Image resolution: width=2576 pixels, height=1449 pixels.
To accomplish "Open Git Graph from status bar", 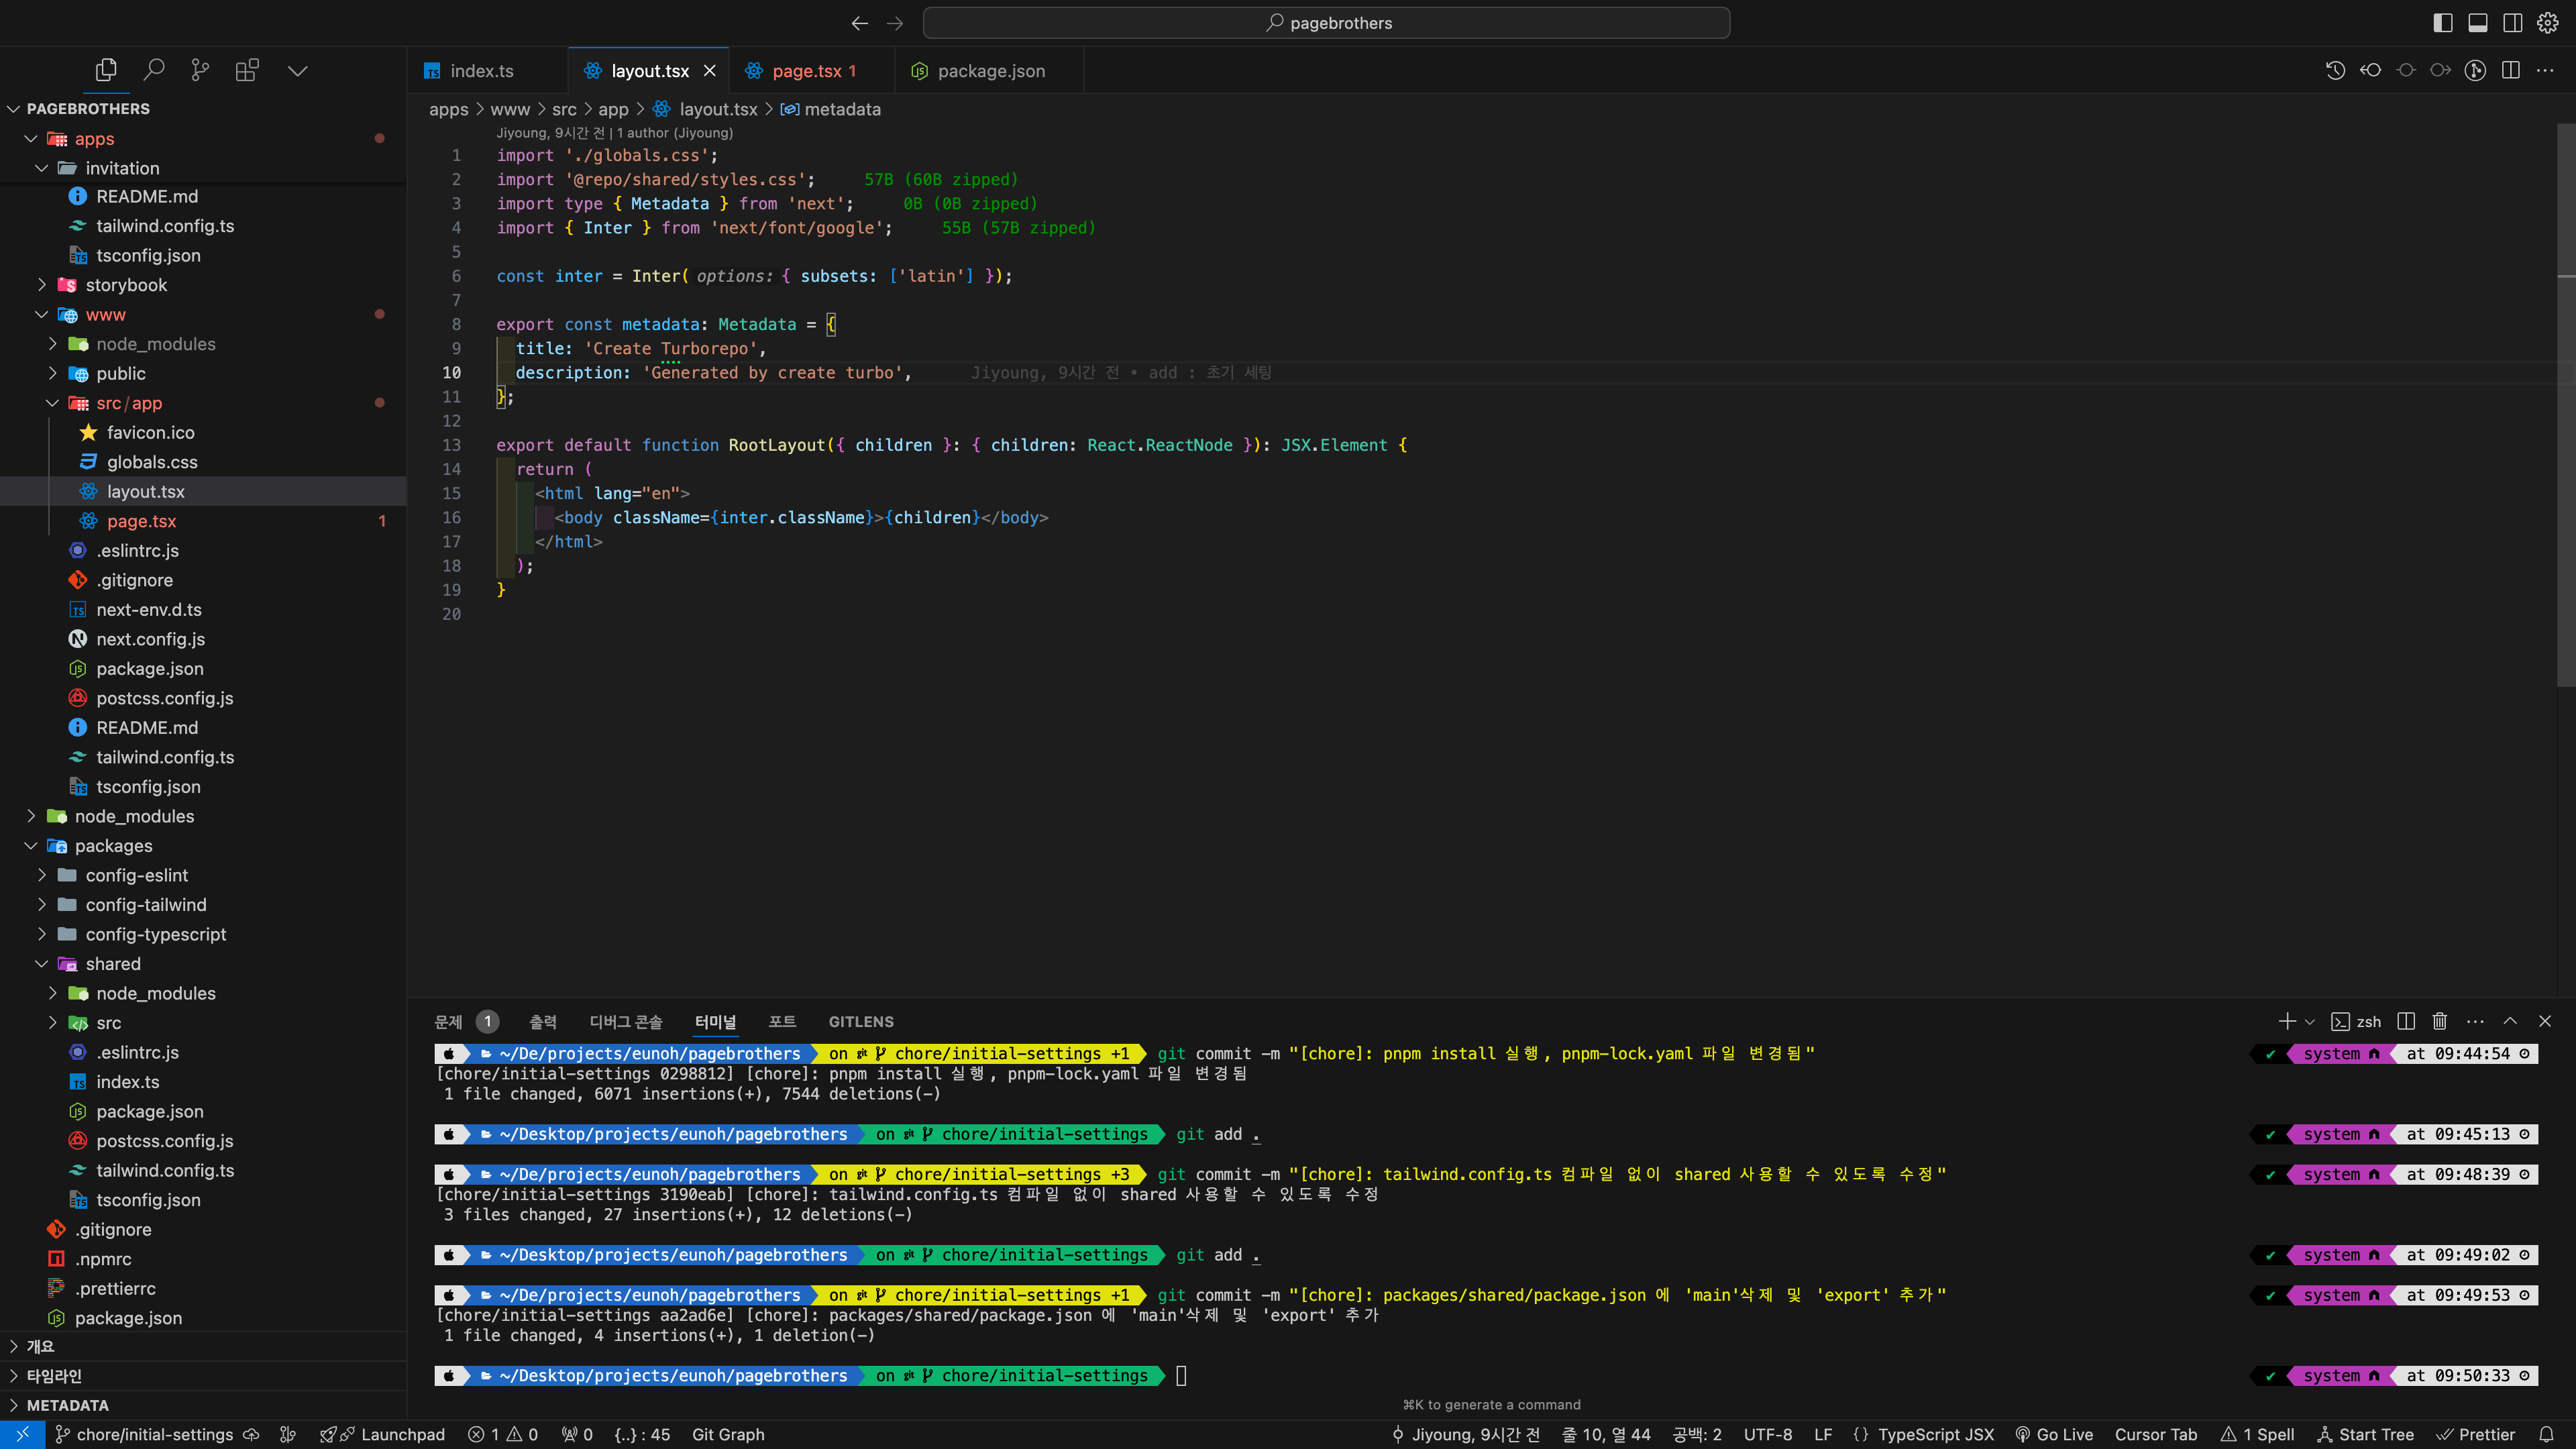I will (728, 1434).
